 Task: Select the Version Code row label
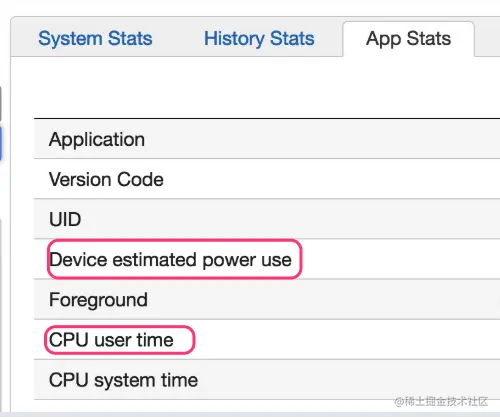coord(106,179)
